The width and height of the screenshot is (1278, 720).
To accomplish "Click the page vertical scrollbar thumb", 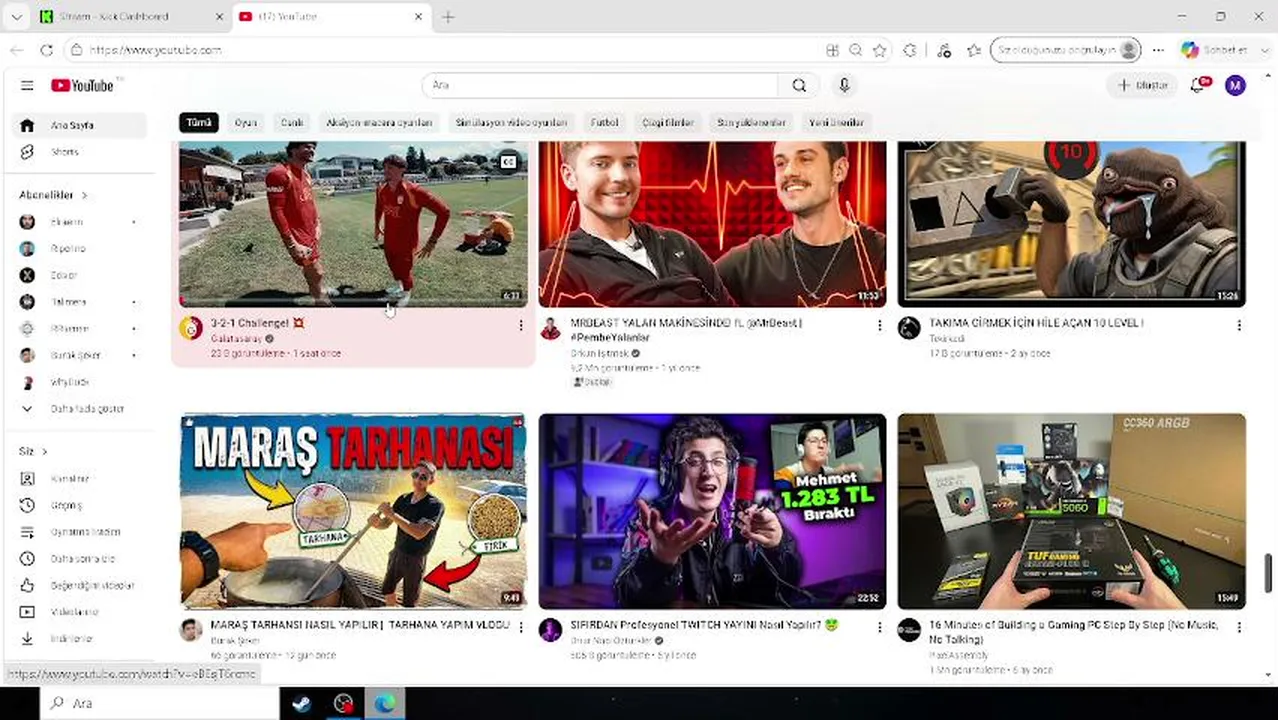I will point(1270,573).
